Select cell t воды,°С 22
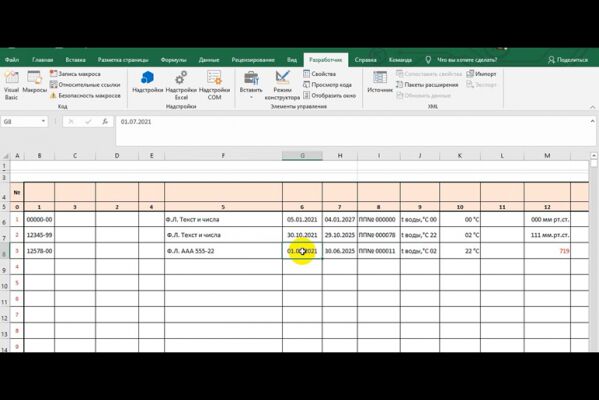Image resolution: width=599 pixels, height=400 pixels. tap(420, 235)
